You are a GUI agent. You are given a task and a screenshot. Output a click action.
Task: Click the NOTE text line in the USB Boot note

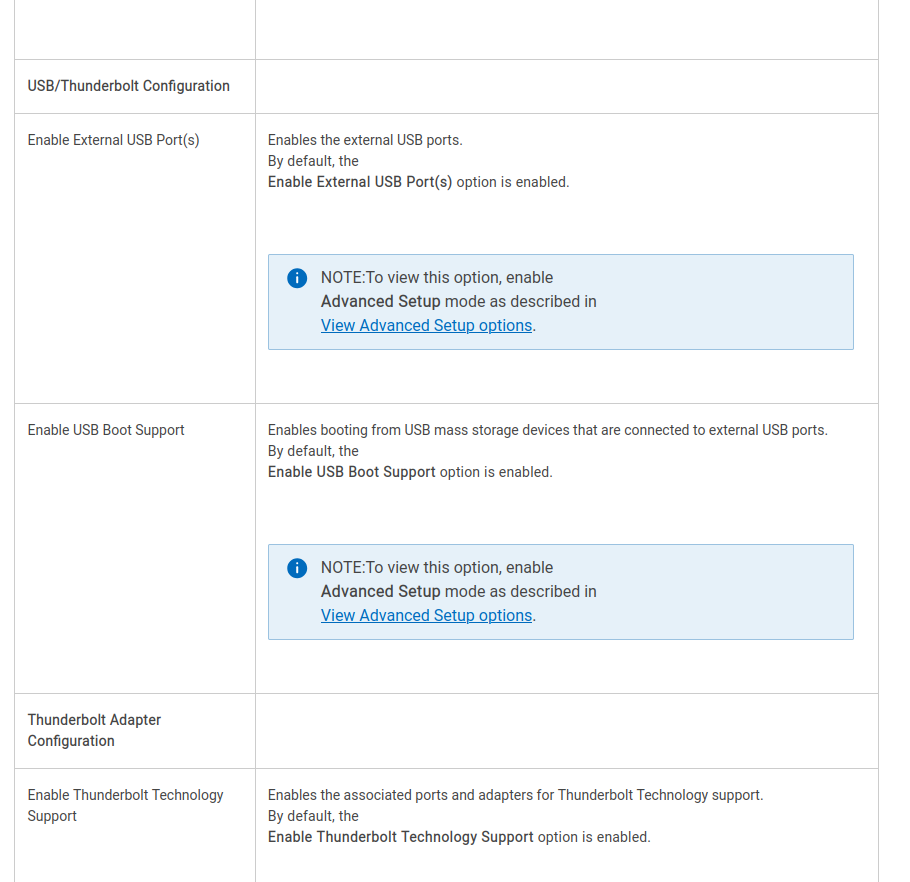coord(436,568)
